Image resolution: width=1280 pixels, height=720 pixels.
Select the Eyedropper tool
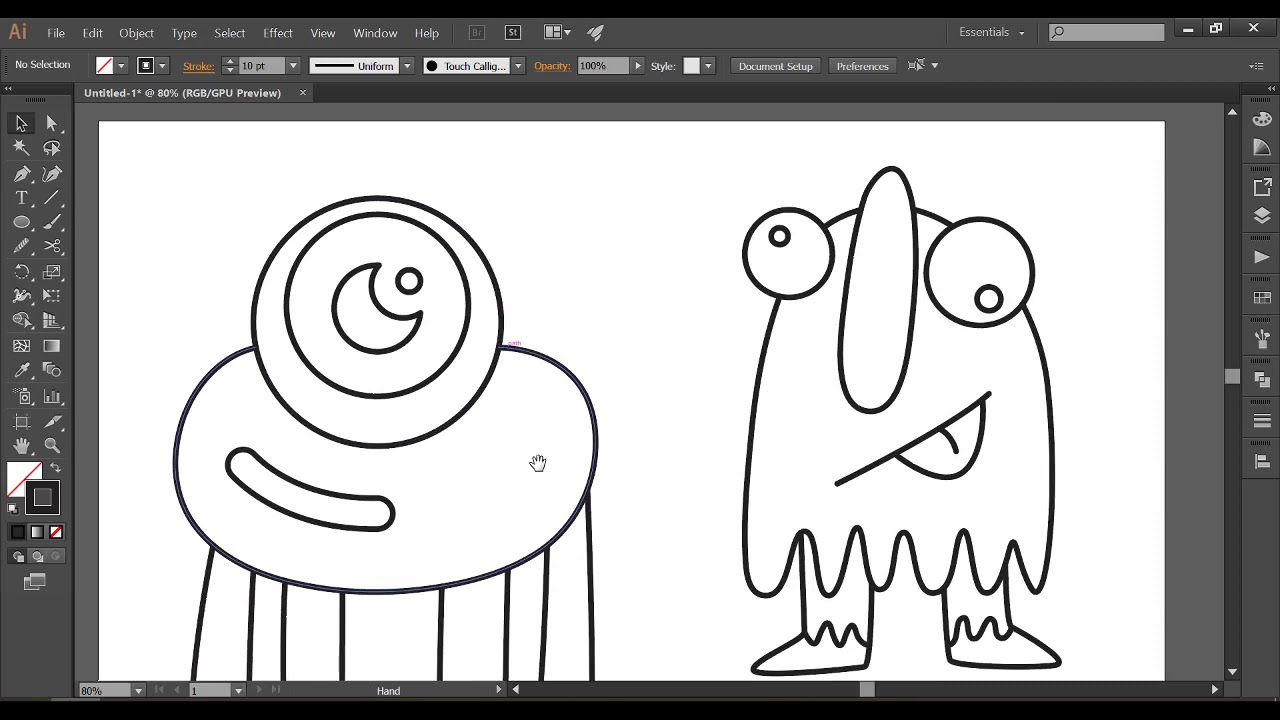pyautogui.click(x=21, y=371)
